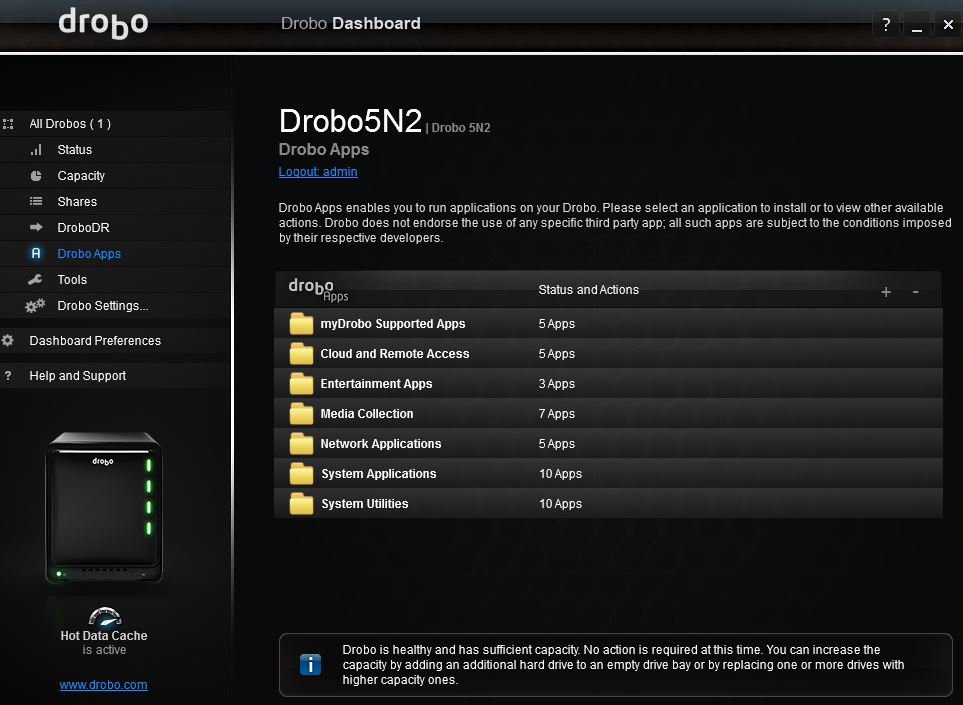Click the Logout: admin link
Screen dimensions: 963x705
pyautogui.click(x=318, y=172)
